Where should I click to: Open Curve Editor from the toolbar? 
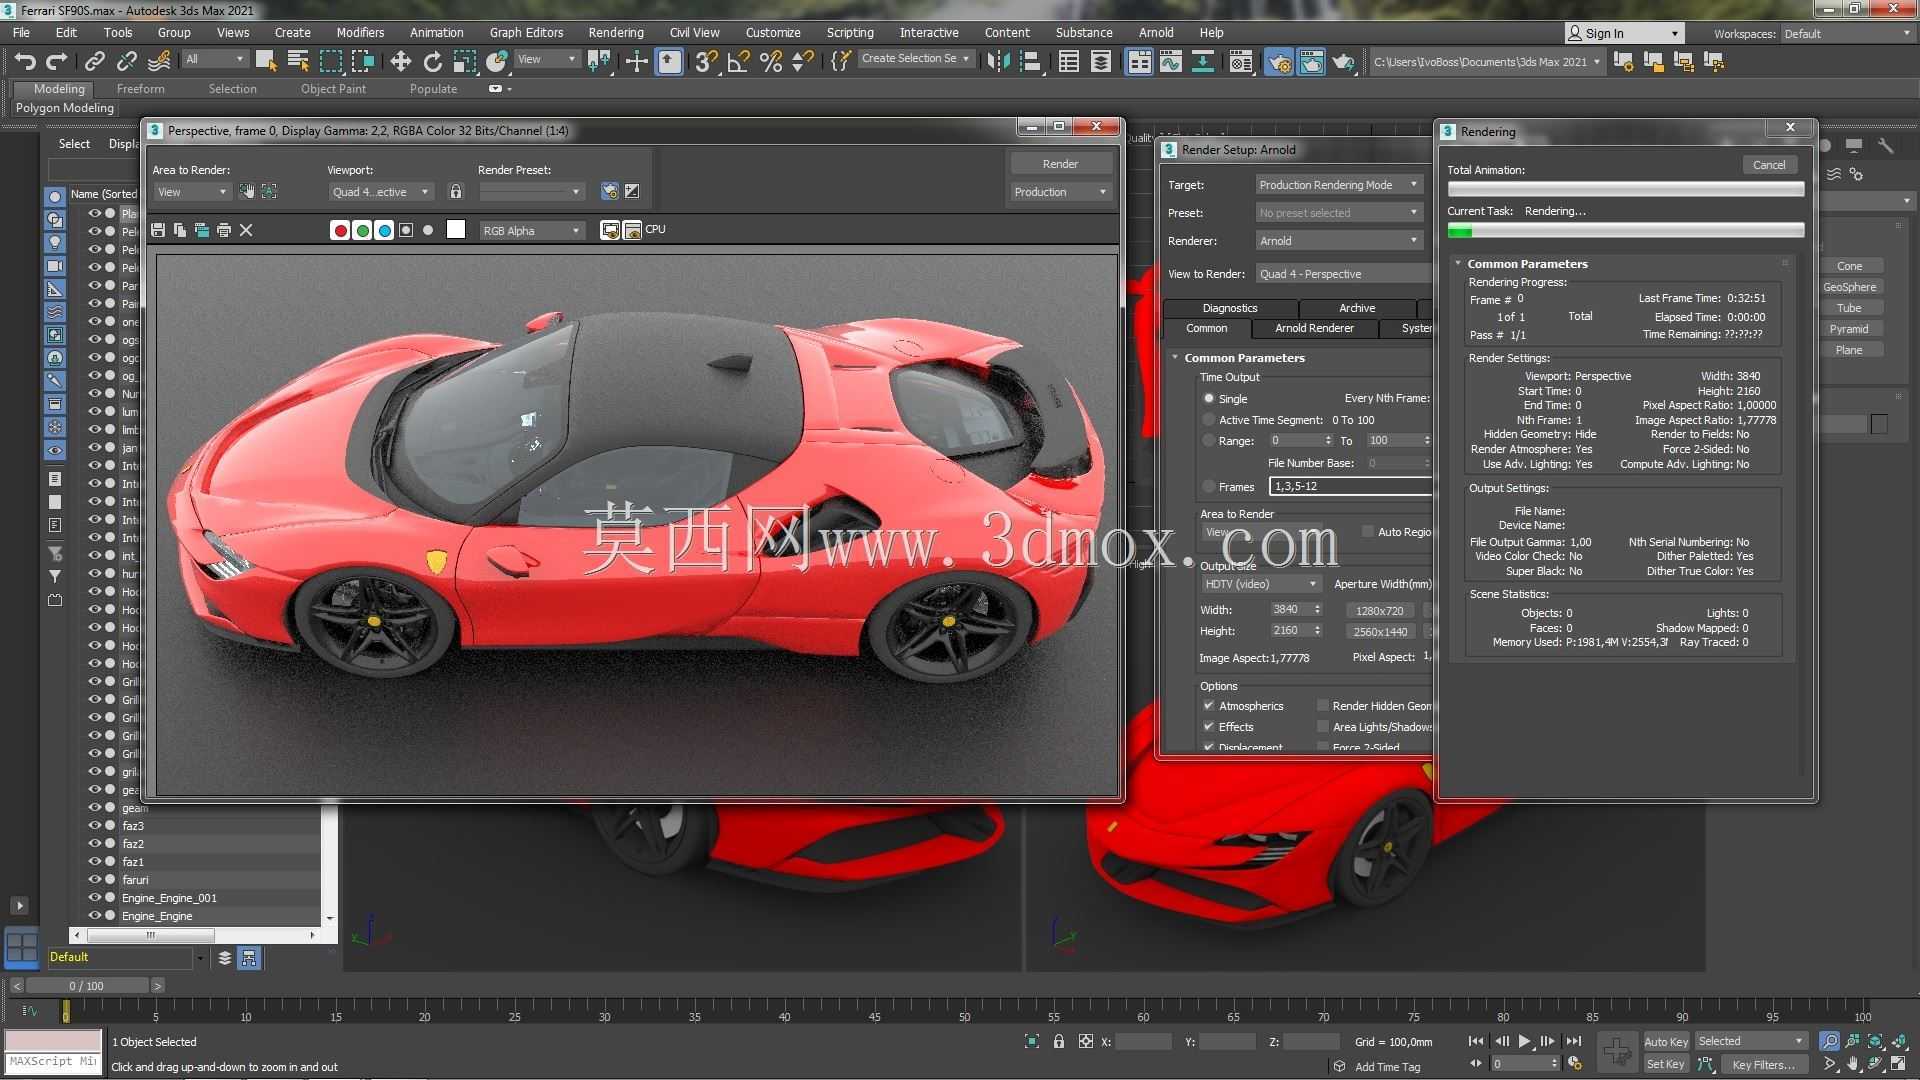click(1171, 62)
